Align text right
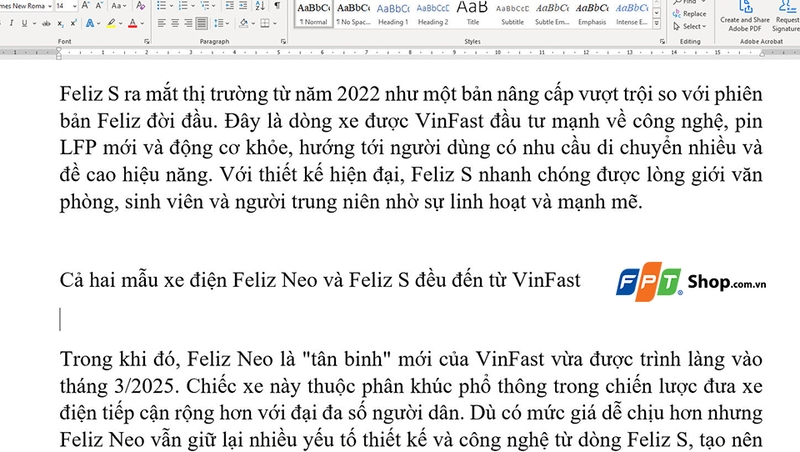800x452 pixels. coord(188,23)
